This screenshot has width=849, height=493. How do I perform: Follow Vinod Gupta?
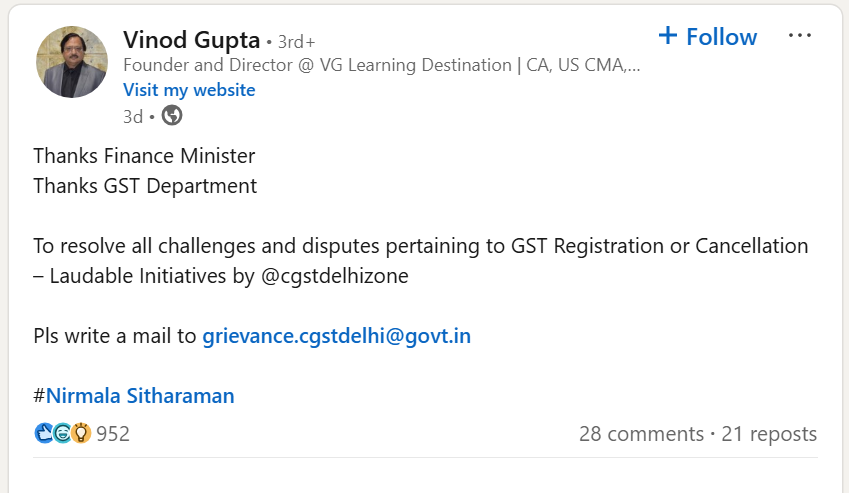pos(720,37)
